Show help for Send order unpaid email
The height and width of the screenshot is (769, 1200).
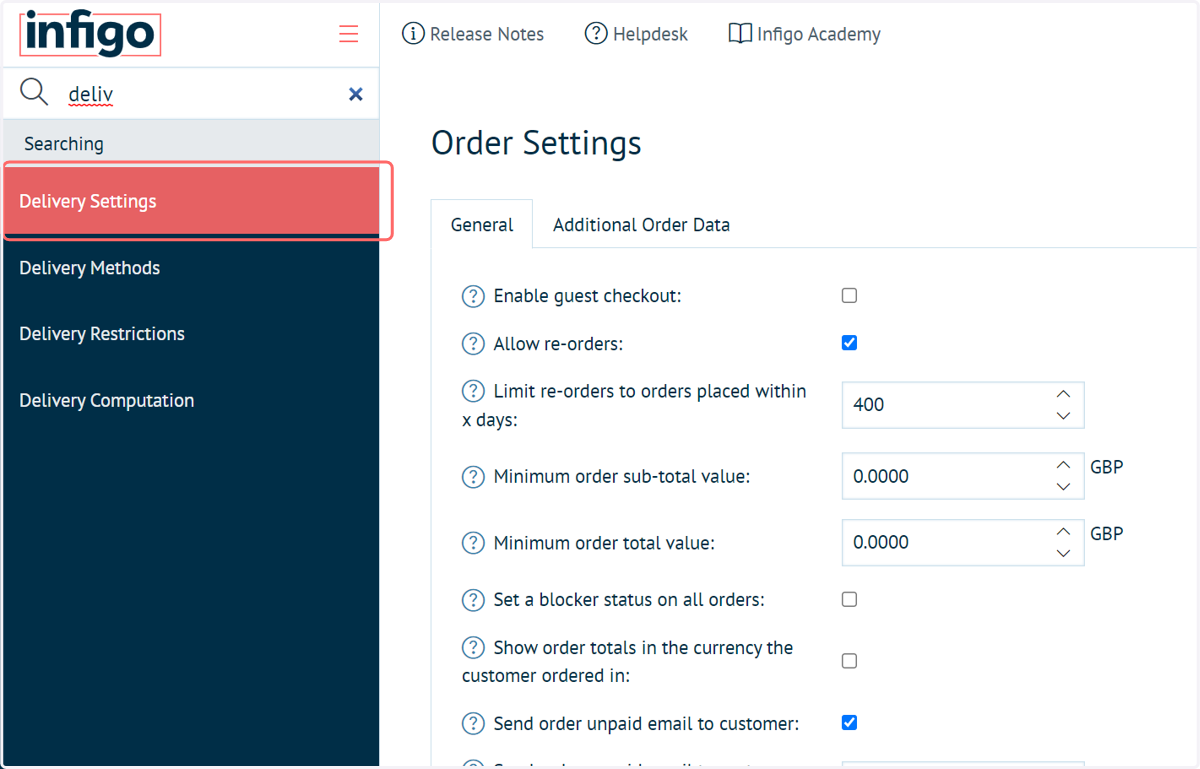pos(473,723)
